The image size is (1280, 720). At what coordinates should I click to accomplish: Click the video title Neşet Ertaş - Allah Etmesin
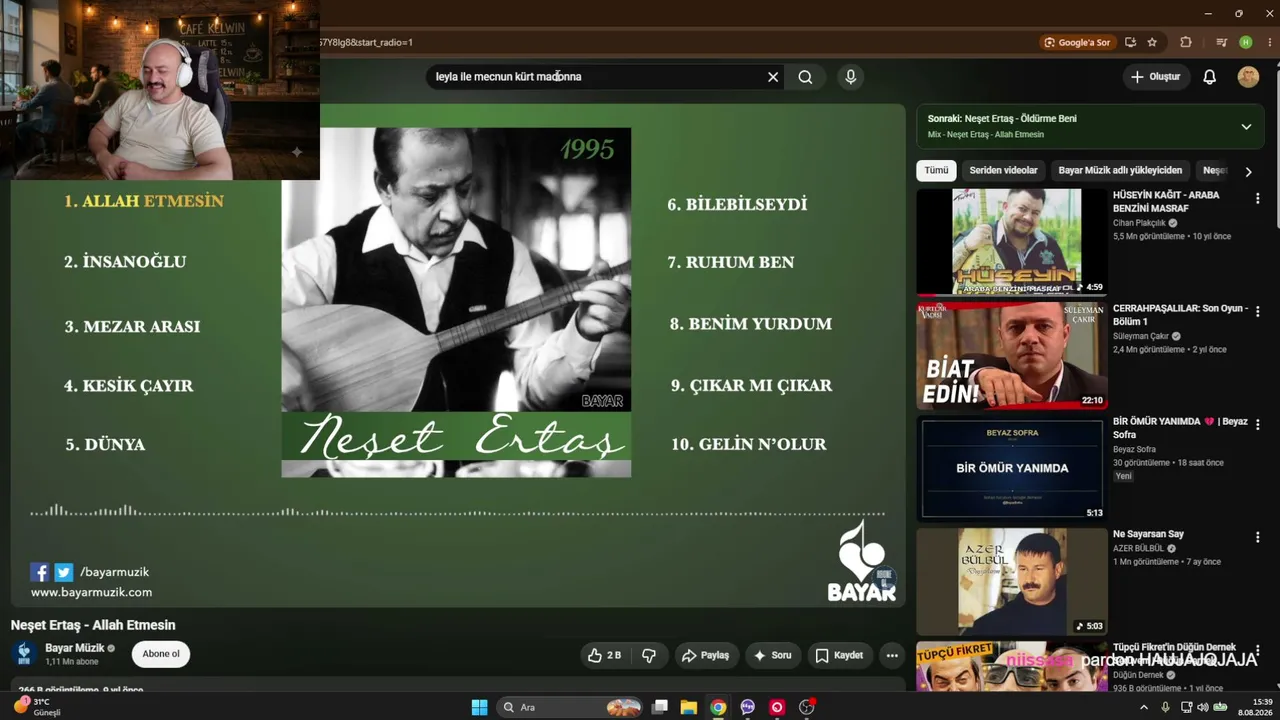click(93, 625)
